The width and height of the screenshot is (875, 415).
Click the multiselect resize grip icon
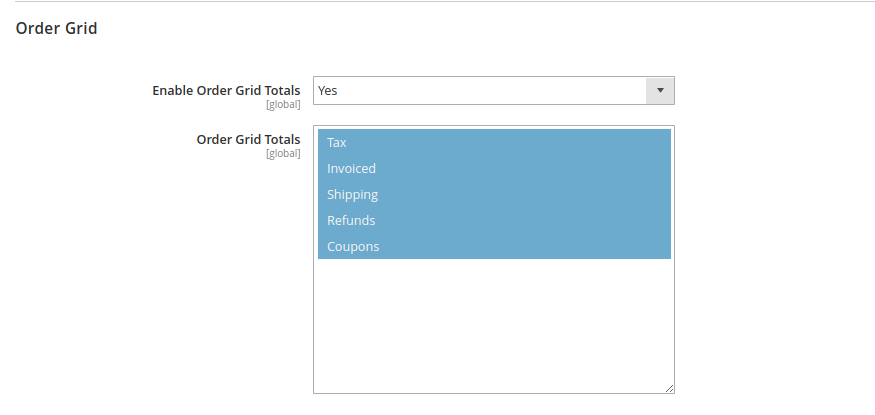pyautogui.click(x=669, y=388)
